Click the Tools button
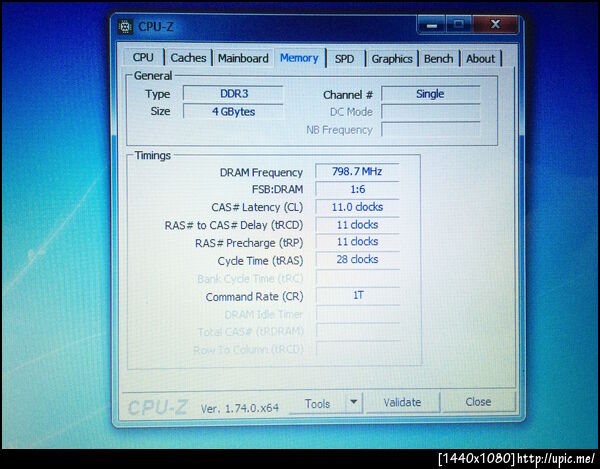Screen dimensions: 600x469 click(317, 404)
